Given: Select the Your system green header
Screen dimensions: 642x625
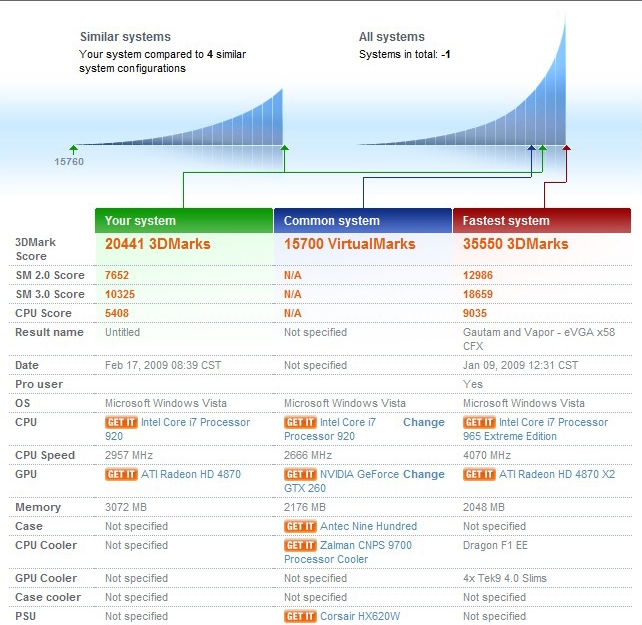Looking at the screenshot, I should (x=184, y=221).
